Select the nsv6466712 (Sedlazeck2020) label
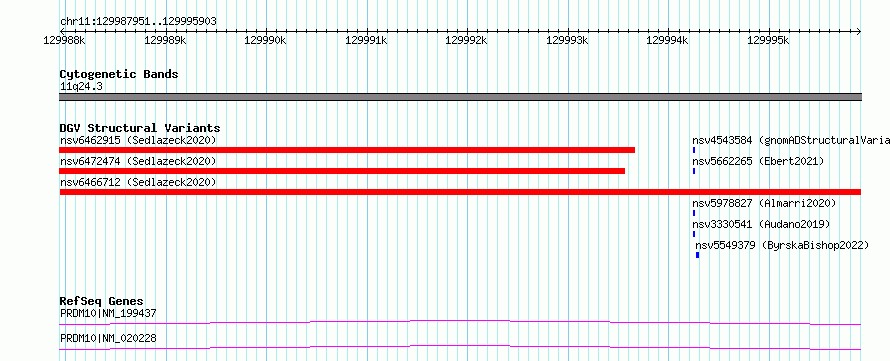The image size is (890, 361). 138,182
